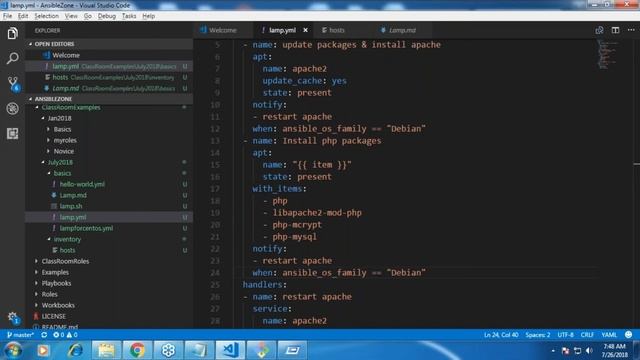Open Google Chrome from the taskbar
This screenshot has height=360, width=640.
click(138, 350)
